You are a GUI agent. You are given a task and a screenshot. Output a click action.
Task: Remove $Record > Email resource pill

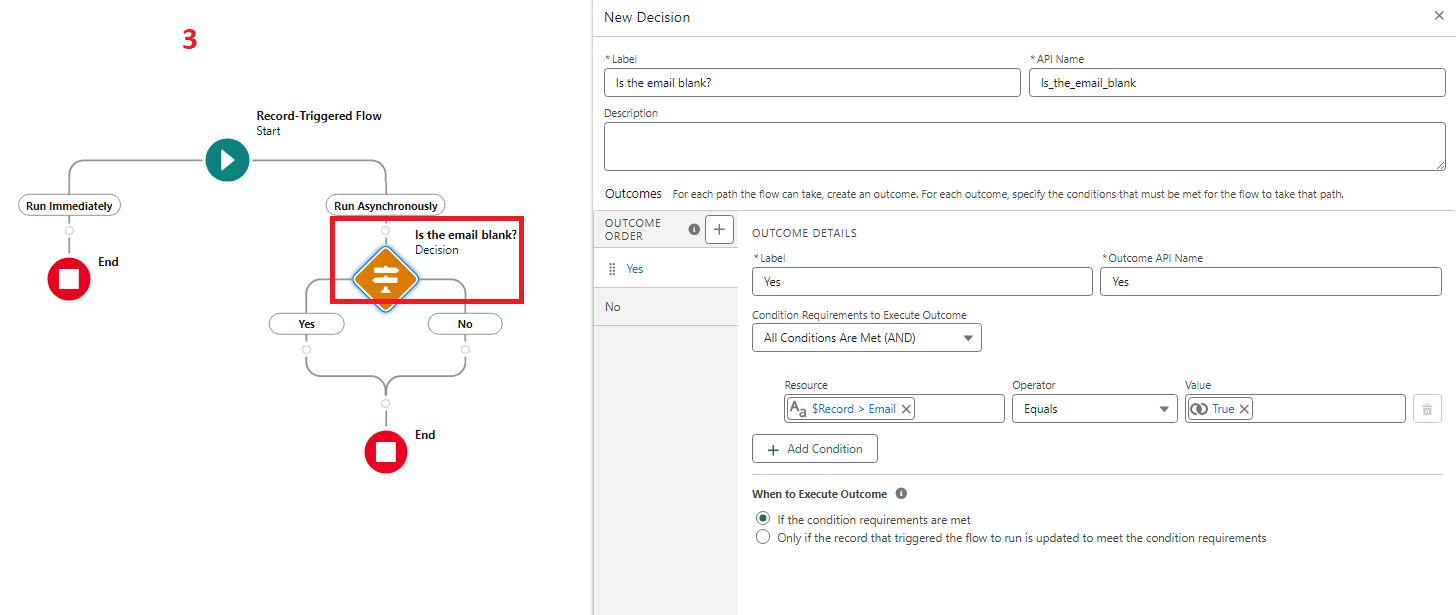[x=906, y=409]
